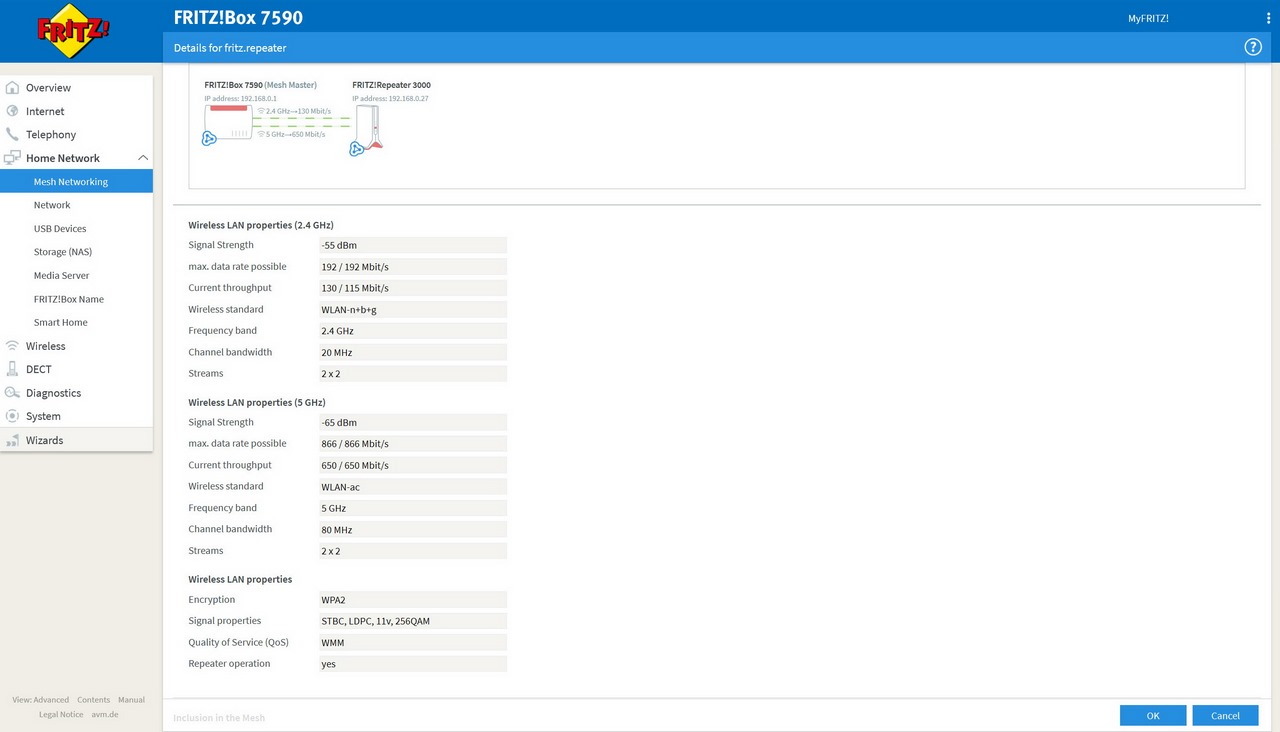Click the -55 dBm signal strength value
1280x732 pixels.
pyautogui.click(x=413, y=245)
